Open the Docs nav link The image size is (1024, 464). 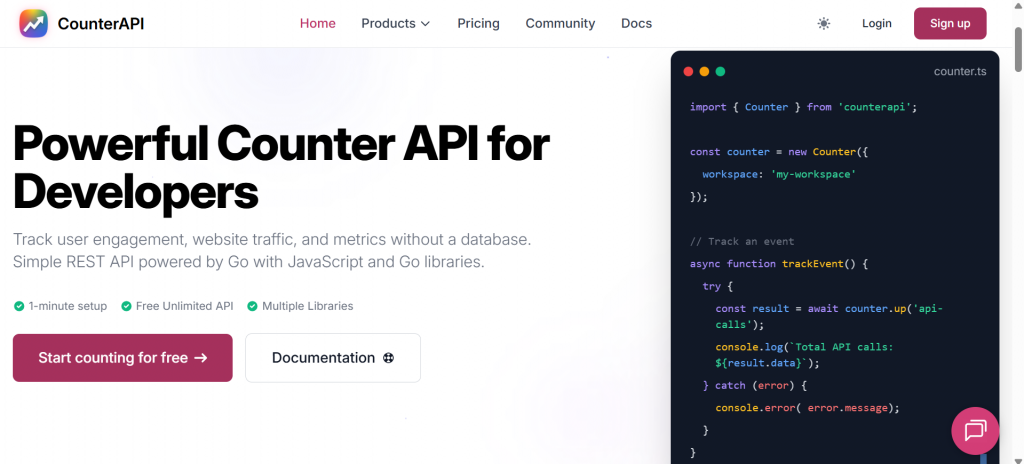pos(636,24)
